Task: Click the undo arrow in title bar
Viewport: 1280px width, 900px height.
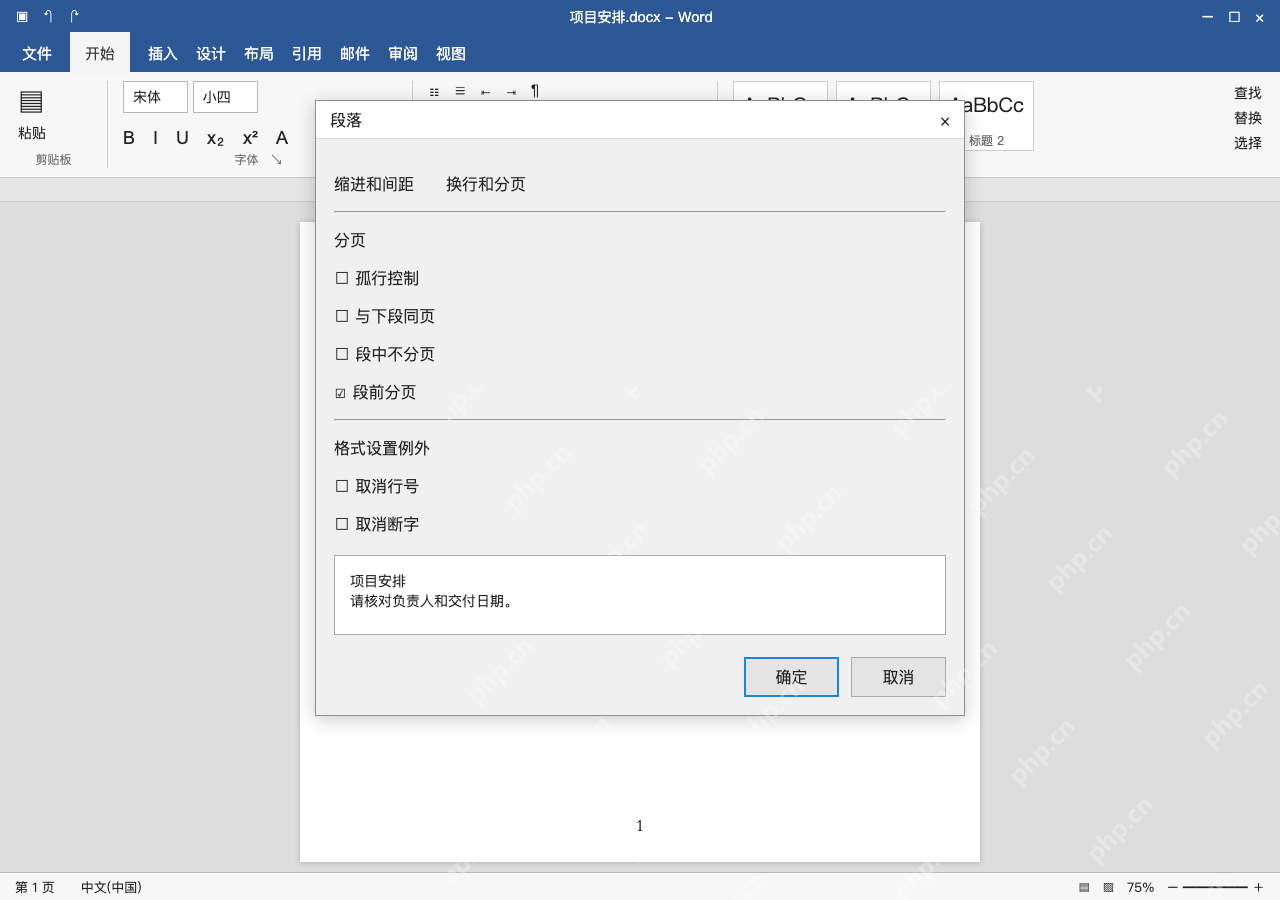Action: click(x=48, y=16)
